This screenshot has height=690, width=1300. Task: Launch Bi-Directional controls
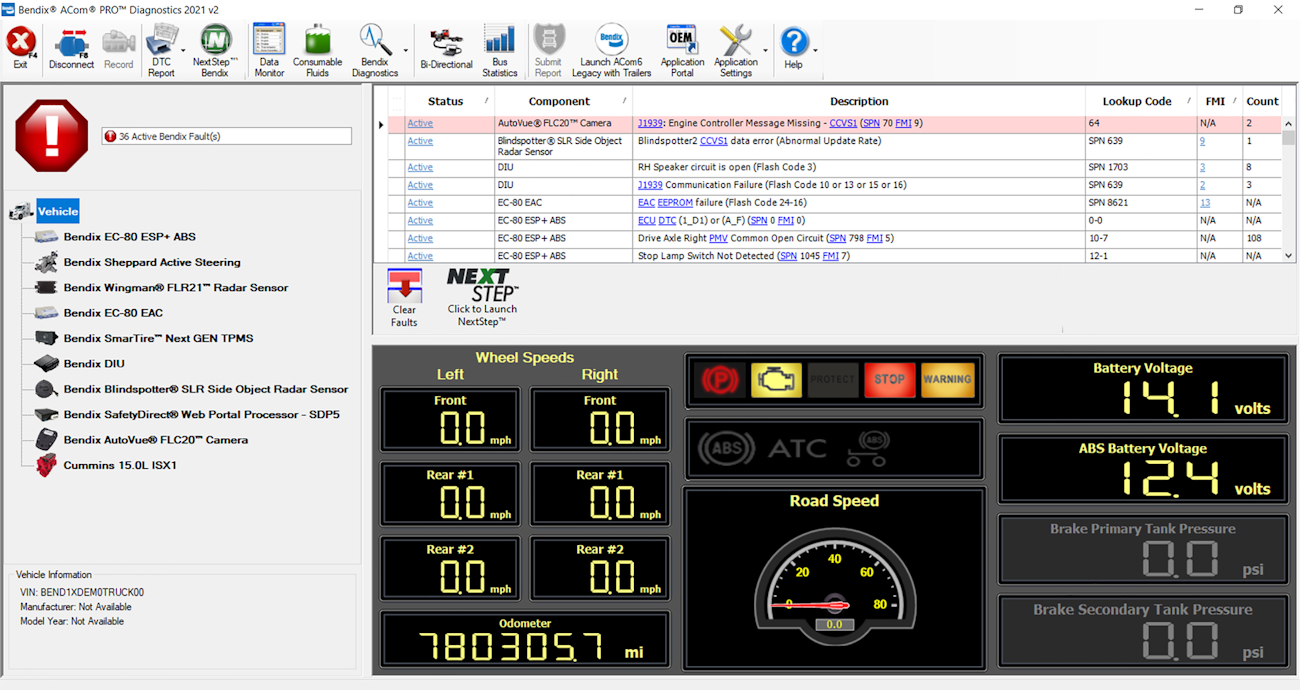click(x=446, y=48)
